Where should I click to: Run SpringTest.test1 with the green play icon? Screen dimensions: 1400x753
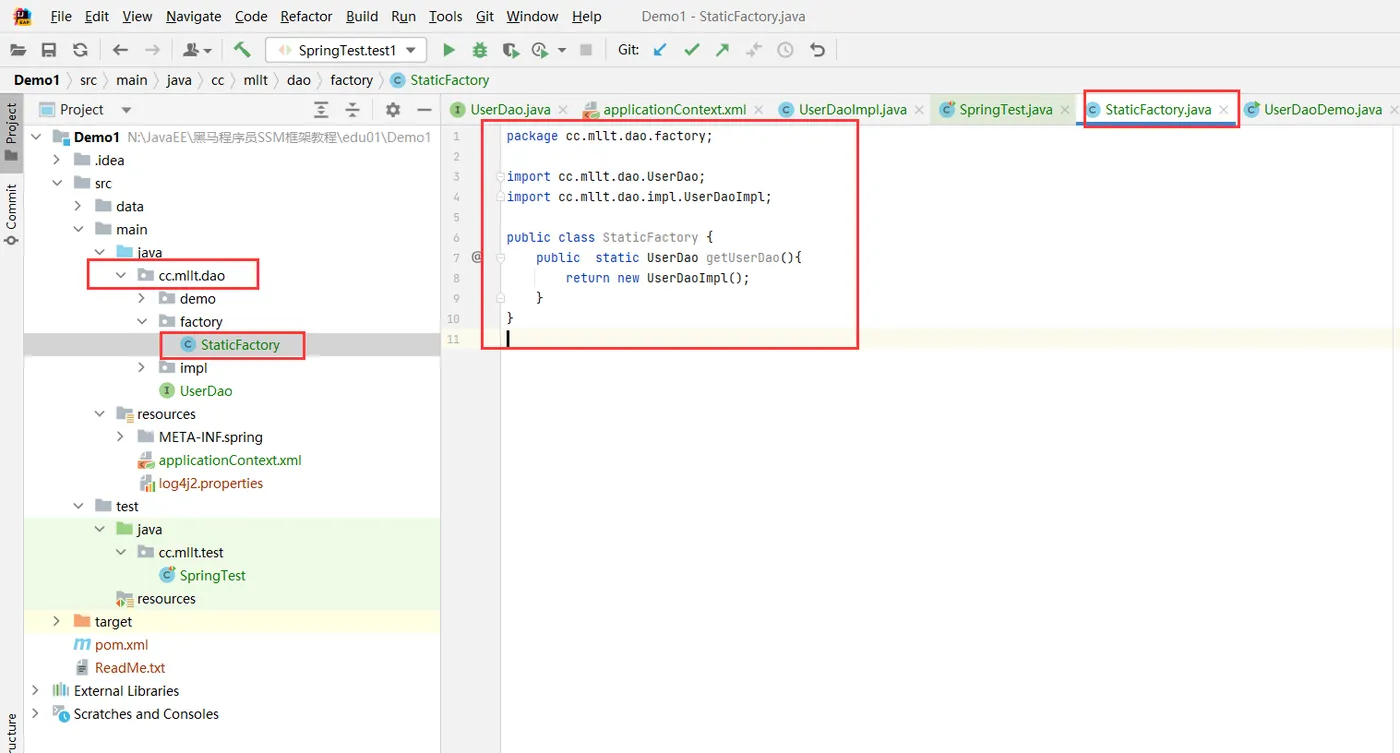point(449,50)
